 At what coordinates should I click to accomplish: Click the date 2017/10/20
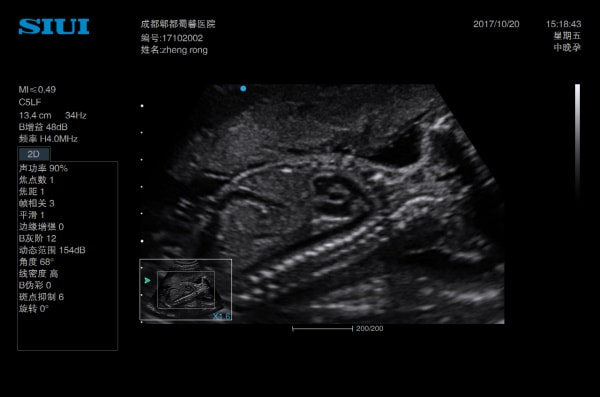496,24
